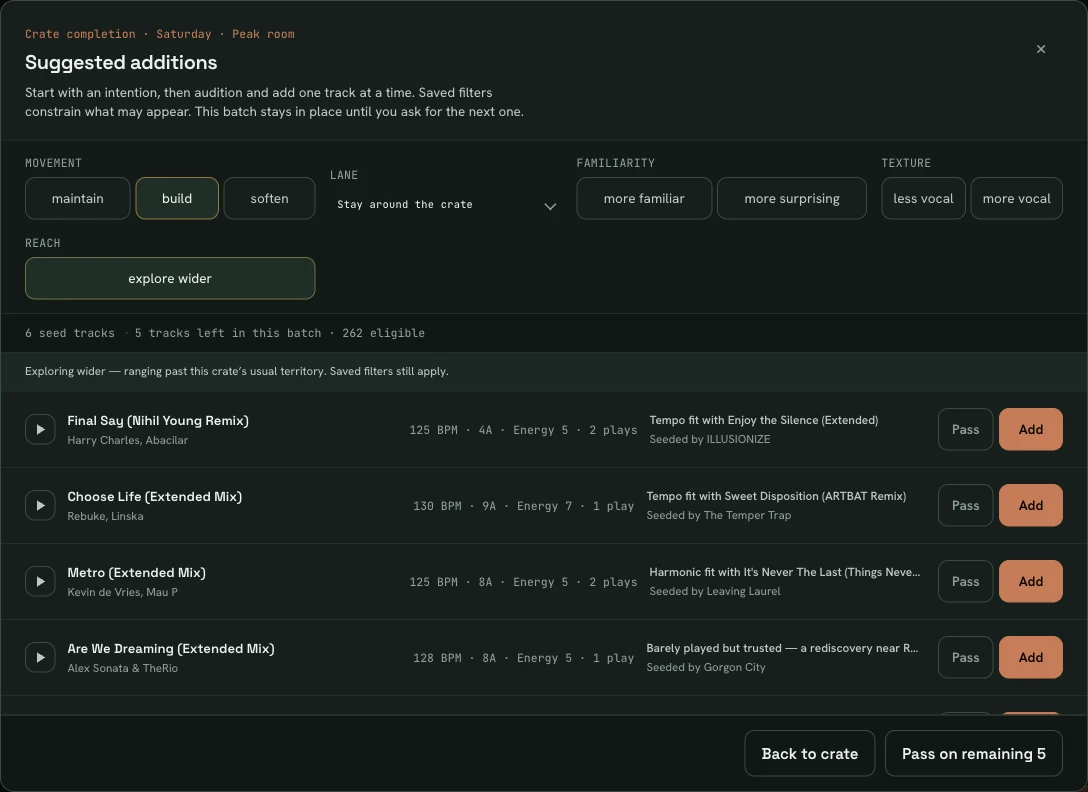Play preview of Choose Life (Extended Mix)

(x=40, y=505)
